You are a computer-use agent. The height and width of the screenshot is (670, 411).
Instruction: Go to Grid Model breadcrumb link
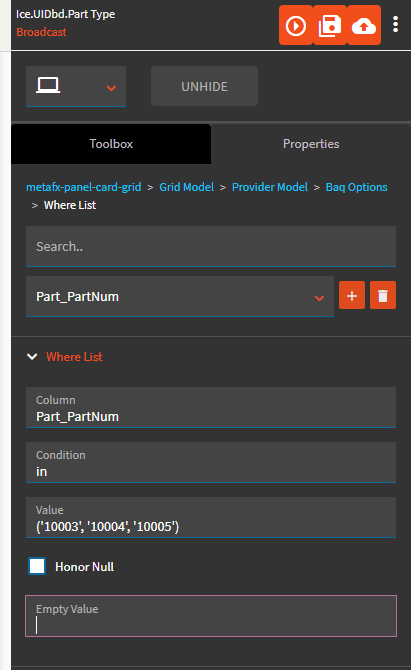tap(187, 187)
